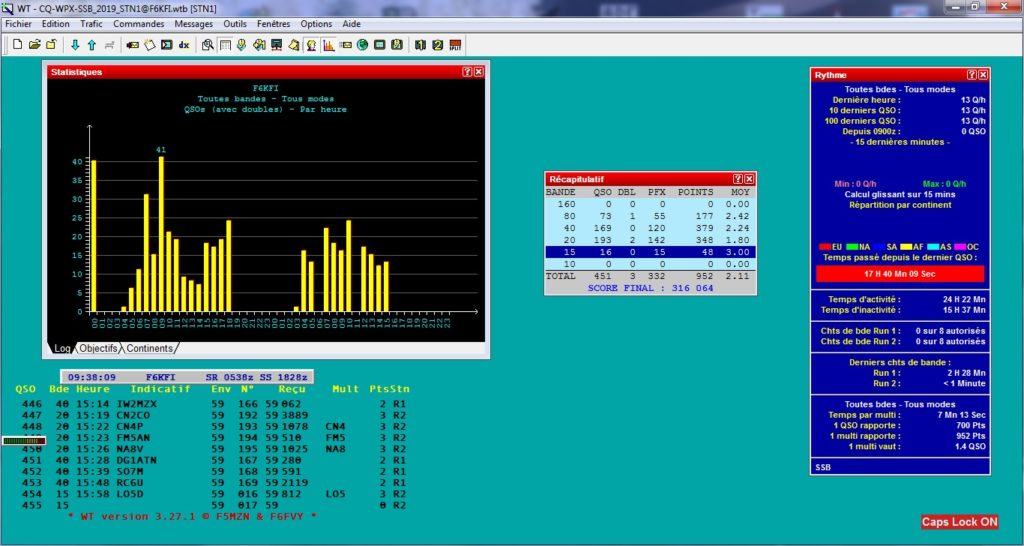1024x546 pixels.
Task: Open the Options menu
Action: coord(316,24)
